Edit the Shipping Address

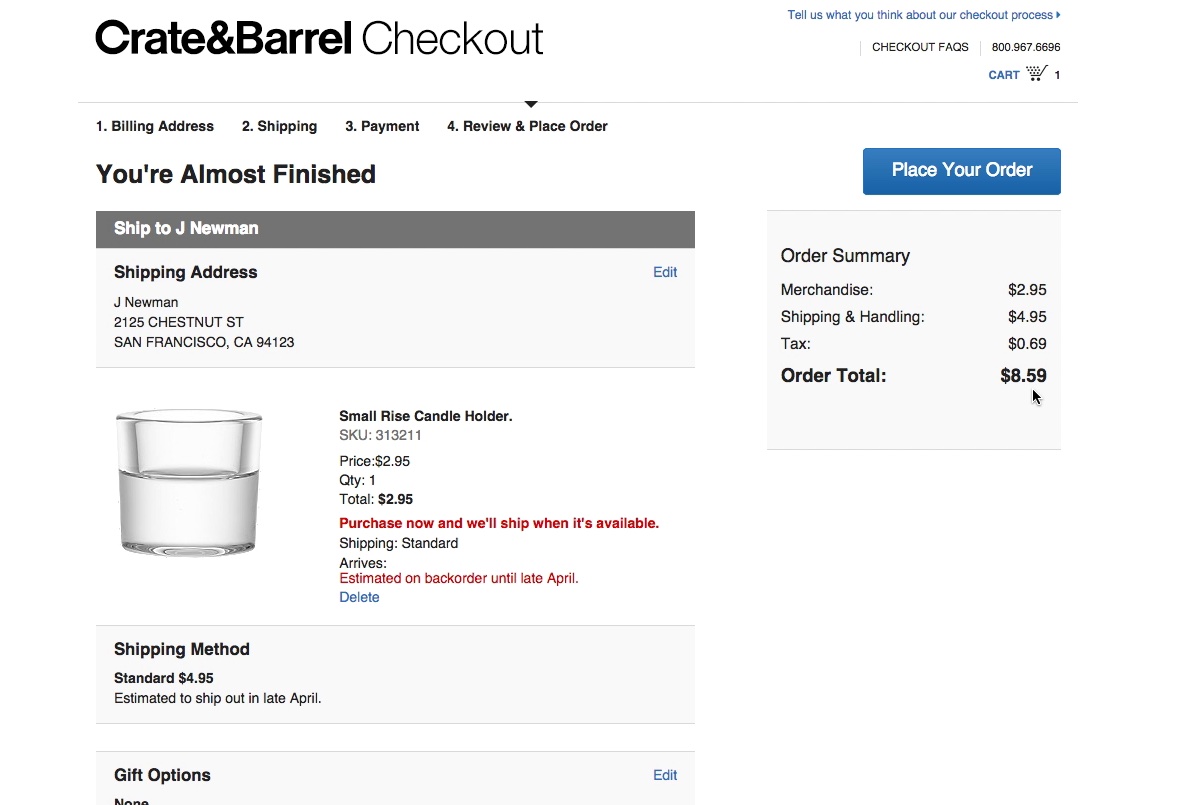click(665, 272)
